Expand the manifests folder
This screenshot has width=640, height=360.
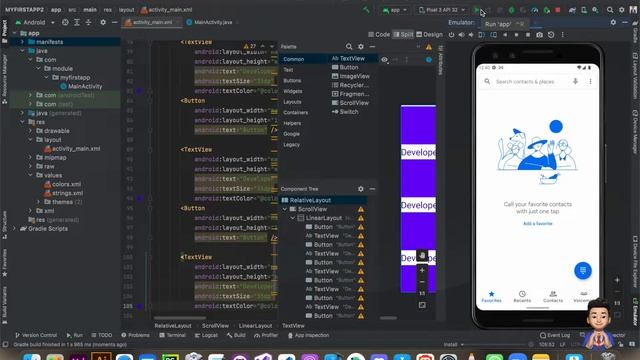22,42
